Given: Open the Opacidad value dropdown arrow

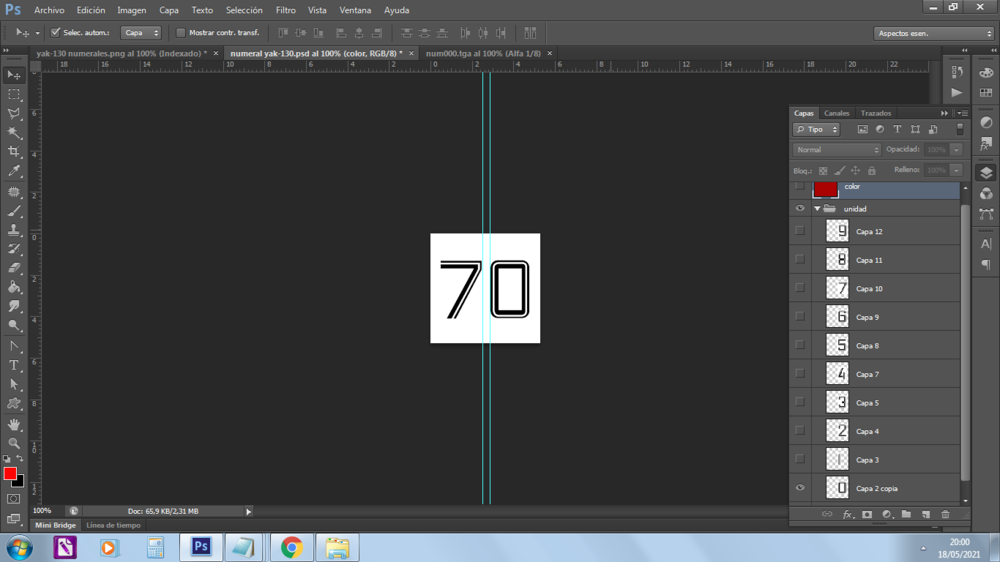Looking at the screenshot, I should [x=956, y=149].
